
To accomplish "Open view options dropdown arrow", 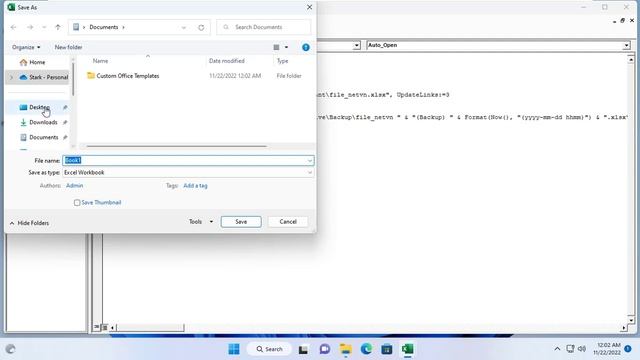I will pos(287,47).
